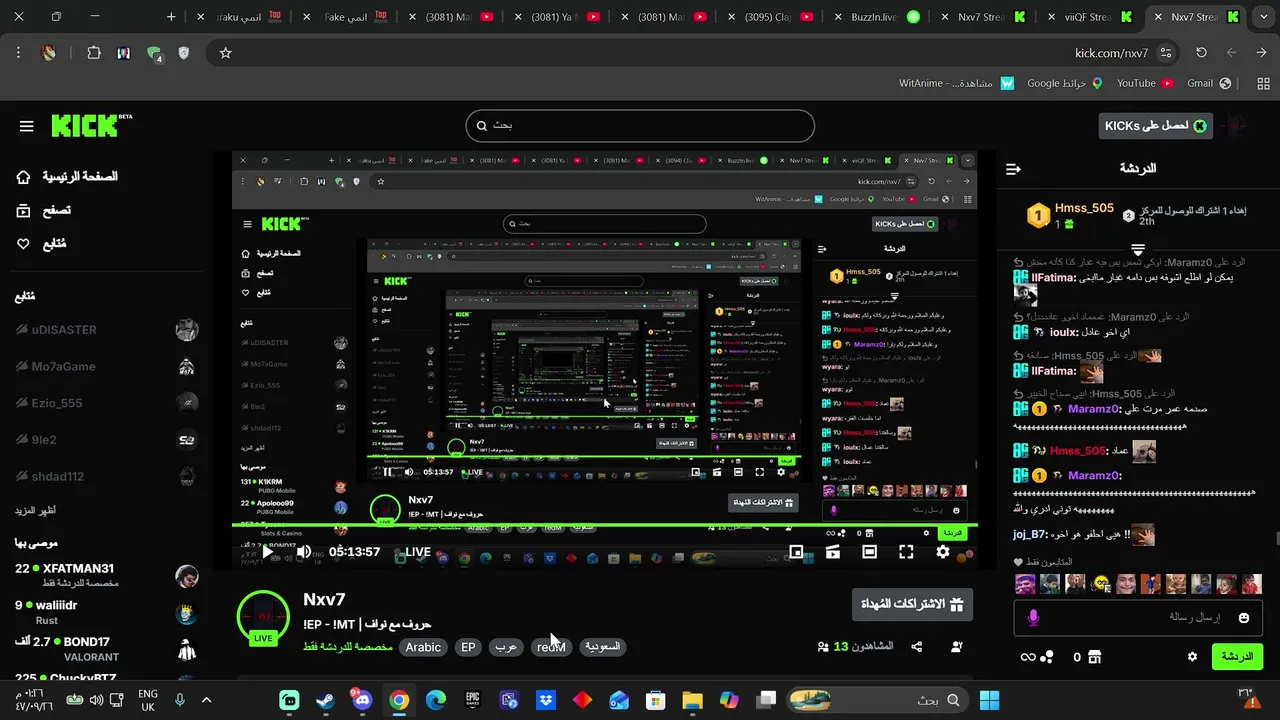
Task: Open the browser extensions puzzle icon
Action: click(94, 53)
